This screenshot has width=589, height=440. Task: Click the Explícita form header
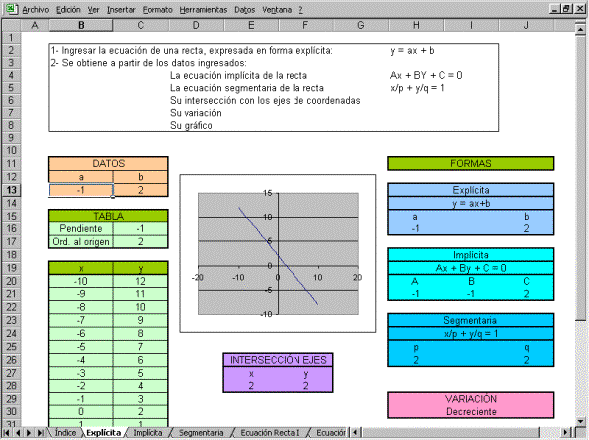pos(471,190)
